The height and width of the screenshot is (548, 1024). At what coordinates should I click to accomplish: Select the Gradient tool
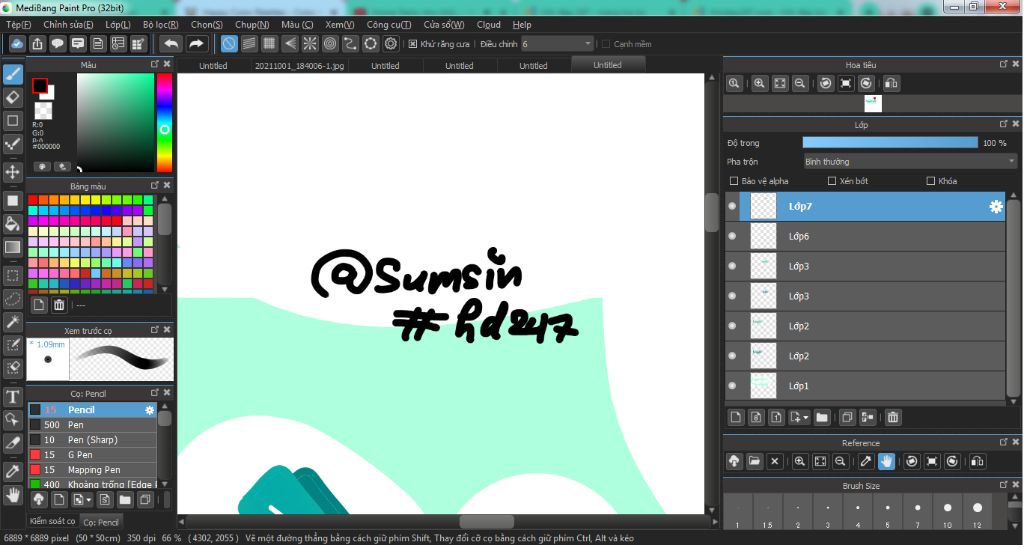point(12,248)
